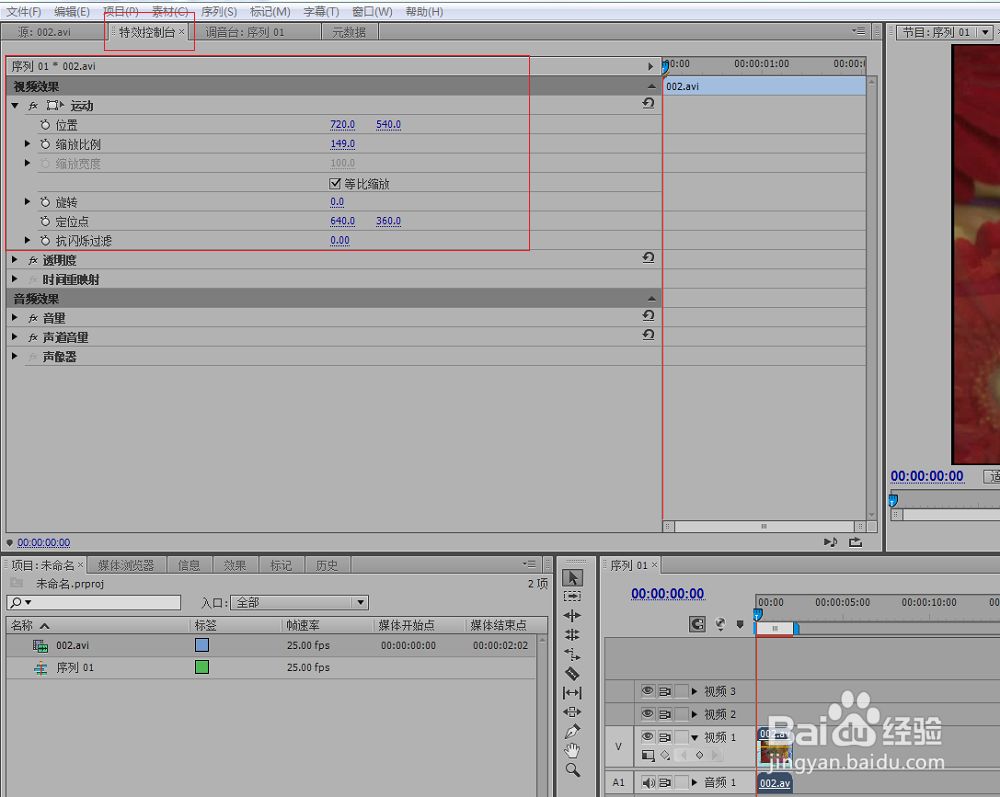Viewport: 1000px width, 797px height.
Task: Click the Snap magnet icon in the timeline
Action: pos(697,624)
